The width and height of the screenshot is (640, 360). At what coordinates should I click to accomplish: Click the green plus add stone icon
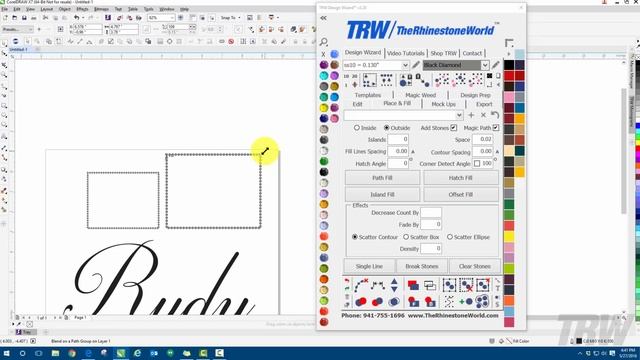point(466,302)
